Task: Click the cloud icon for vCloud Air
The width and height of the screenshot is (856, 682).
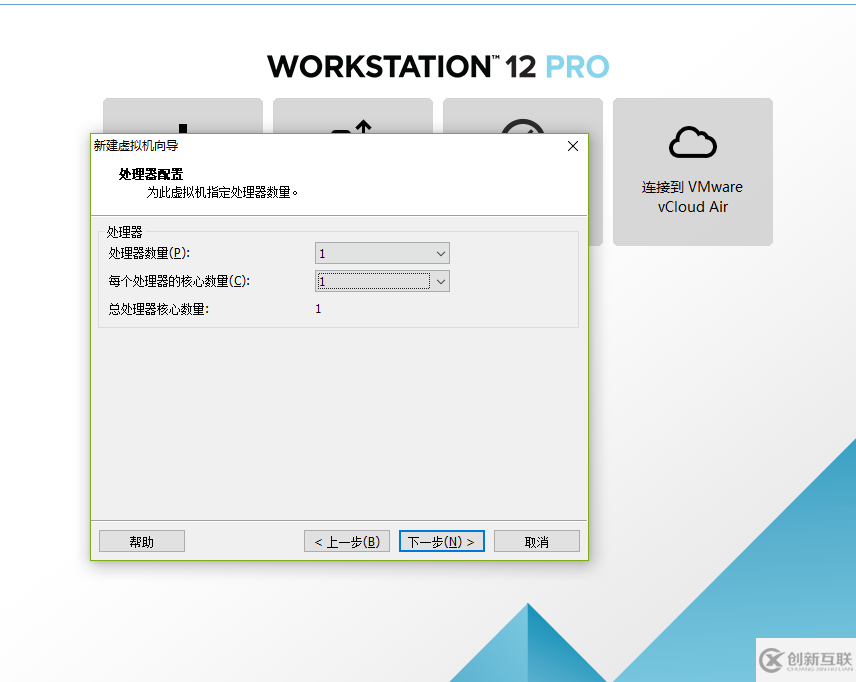Action: (693, 143)
